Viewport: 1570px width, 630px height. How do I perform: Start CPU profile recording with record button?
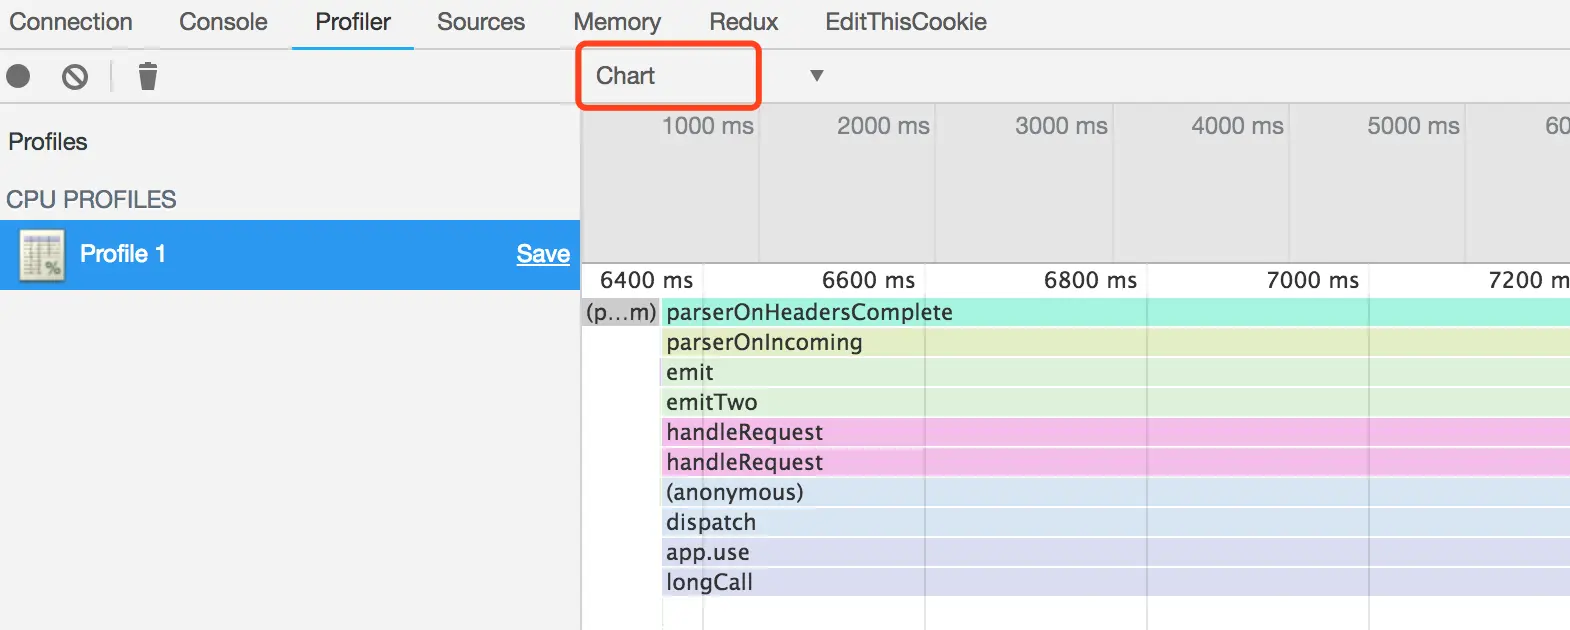pyautogui.click(x=18, y=76)
